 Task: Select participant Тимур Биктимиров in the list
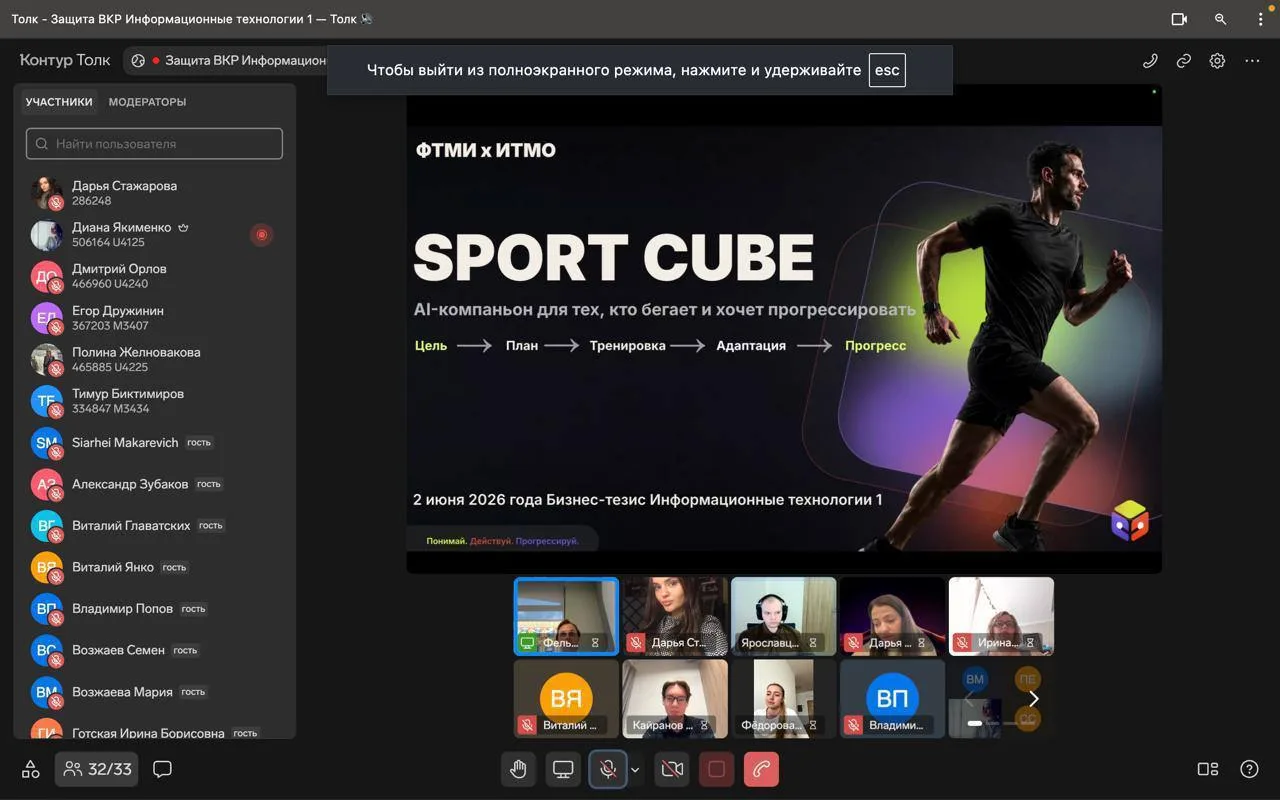[154, 401]
